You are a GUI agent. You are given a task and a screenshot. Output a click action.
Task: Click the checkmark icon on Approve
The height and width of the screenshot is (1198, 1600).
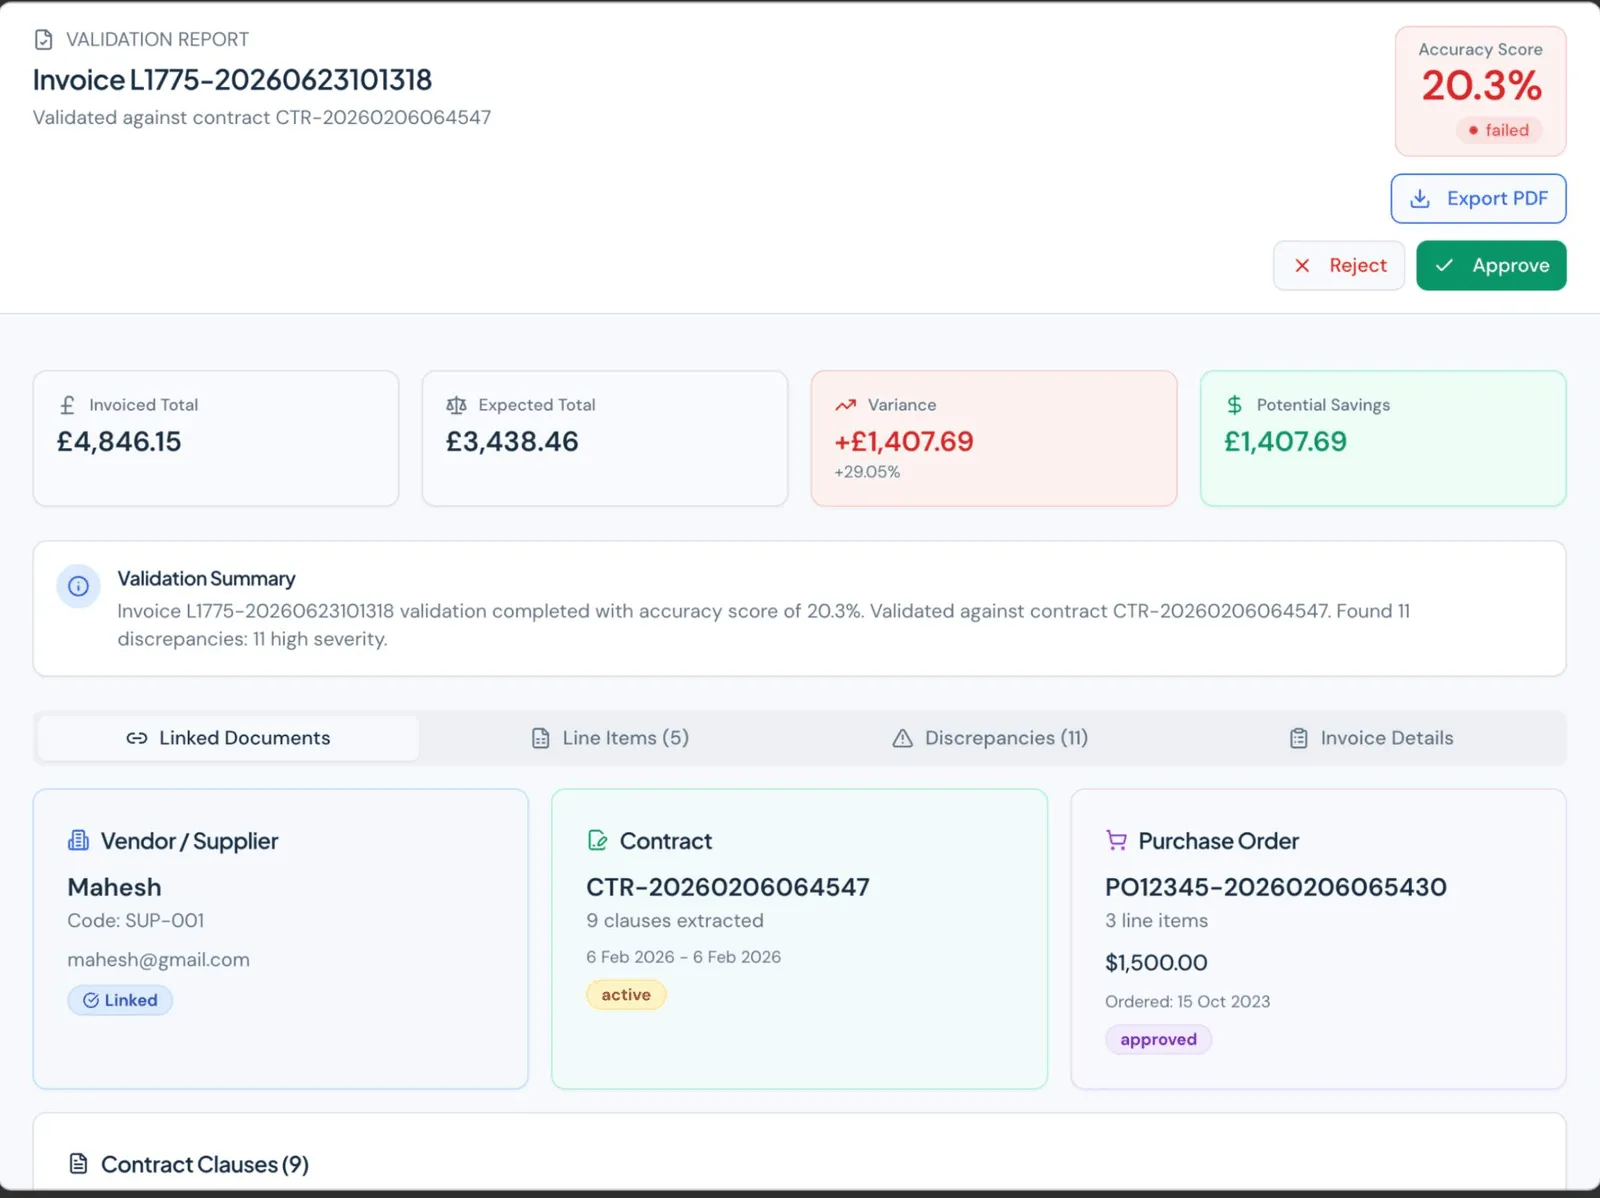pos(1444,265)
